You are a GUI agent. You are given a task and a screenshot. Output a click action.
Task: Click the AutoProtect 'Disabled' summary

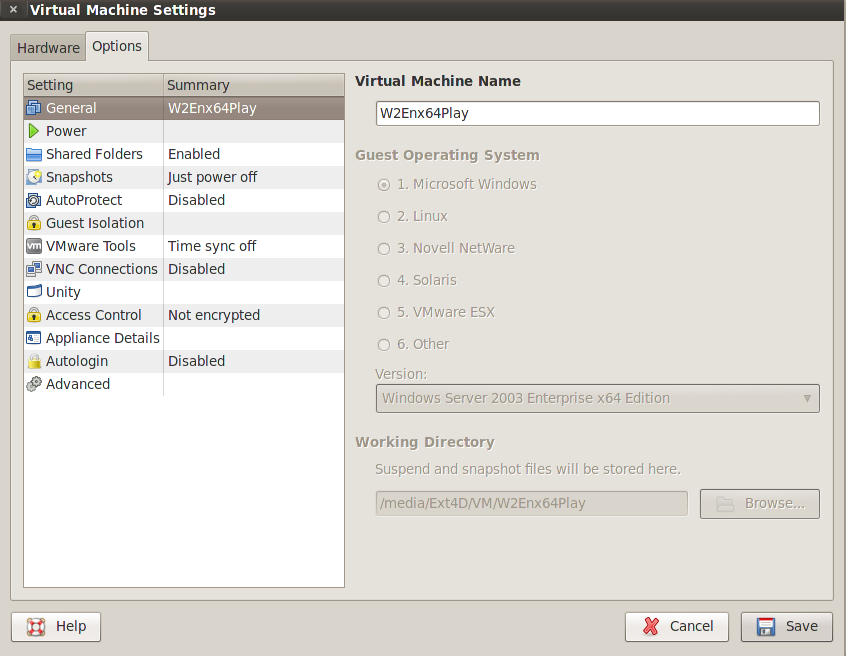point(197,200)
